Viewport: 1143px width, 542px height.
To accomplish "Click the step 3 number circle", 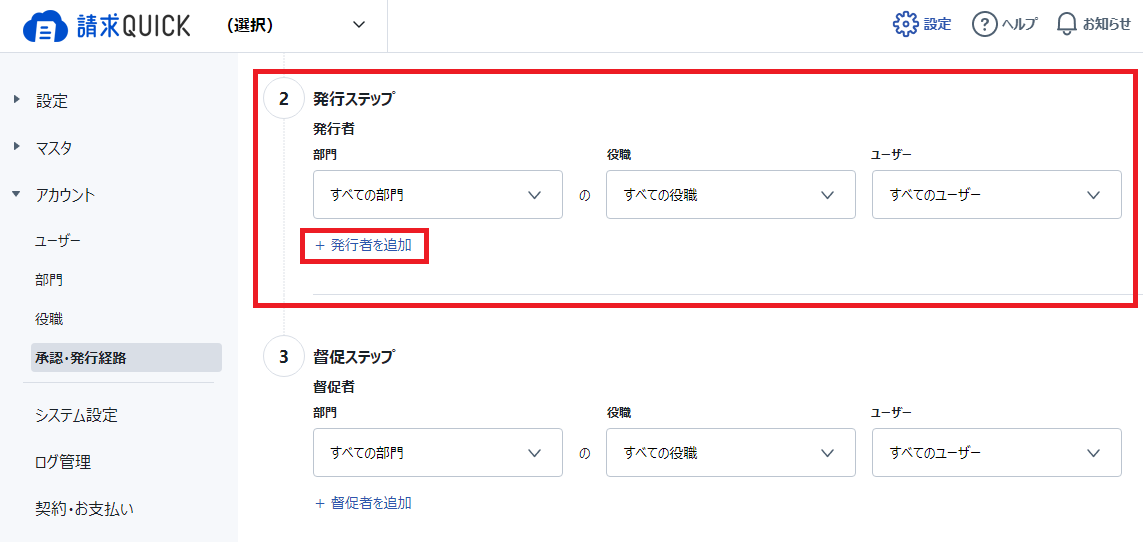I will point(284,357).
